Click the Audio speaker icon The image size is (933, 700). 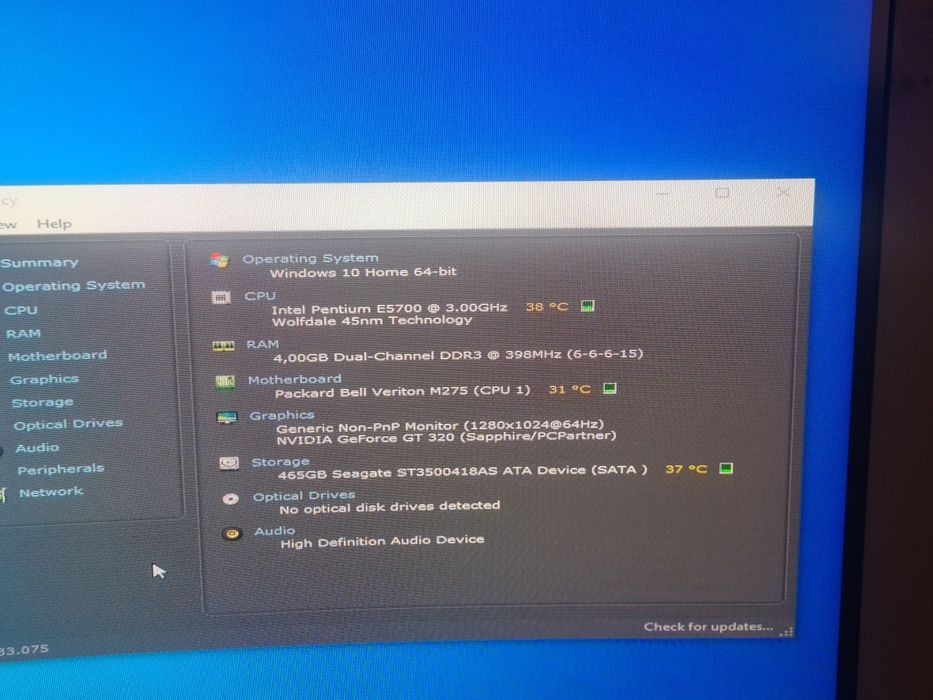click(232, 533)
